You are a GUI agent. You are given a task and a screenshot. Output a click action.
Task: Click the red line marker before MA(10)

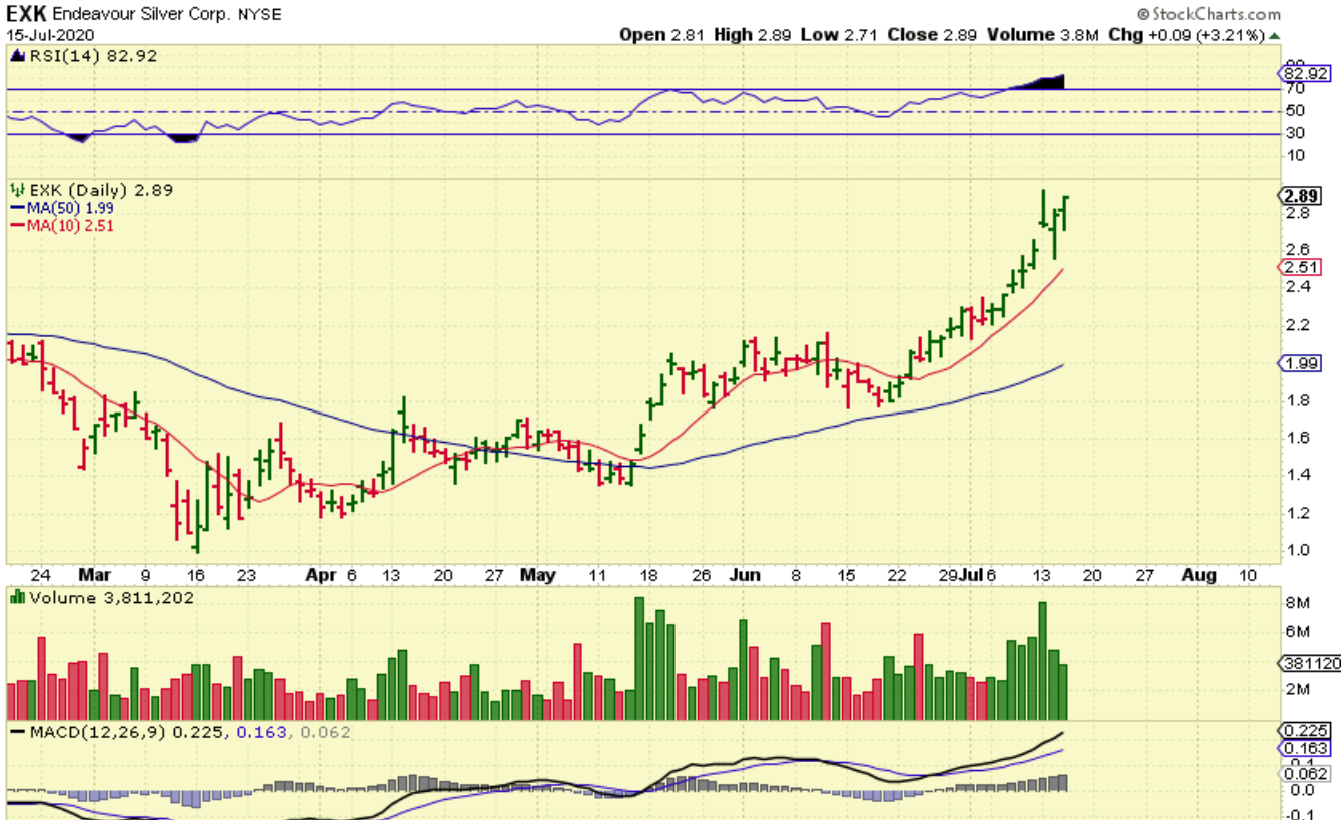coord(17,226)
